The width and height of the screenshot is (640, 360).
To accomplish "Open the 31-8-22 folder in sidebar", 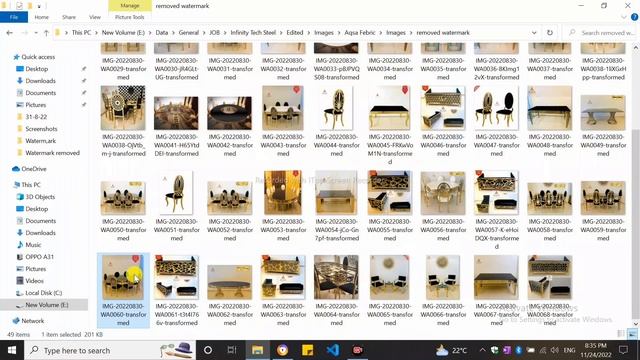I will click(x=36, y=117).
